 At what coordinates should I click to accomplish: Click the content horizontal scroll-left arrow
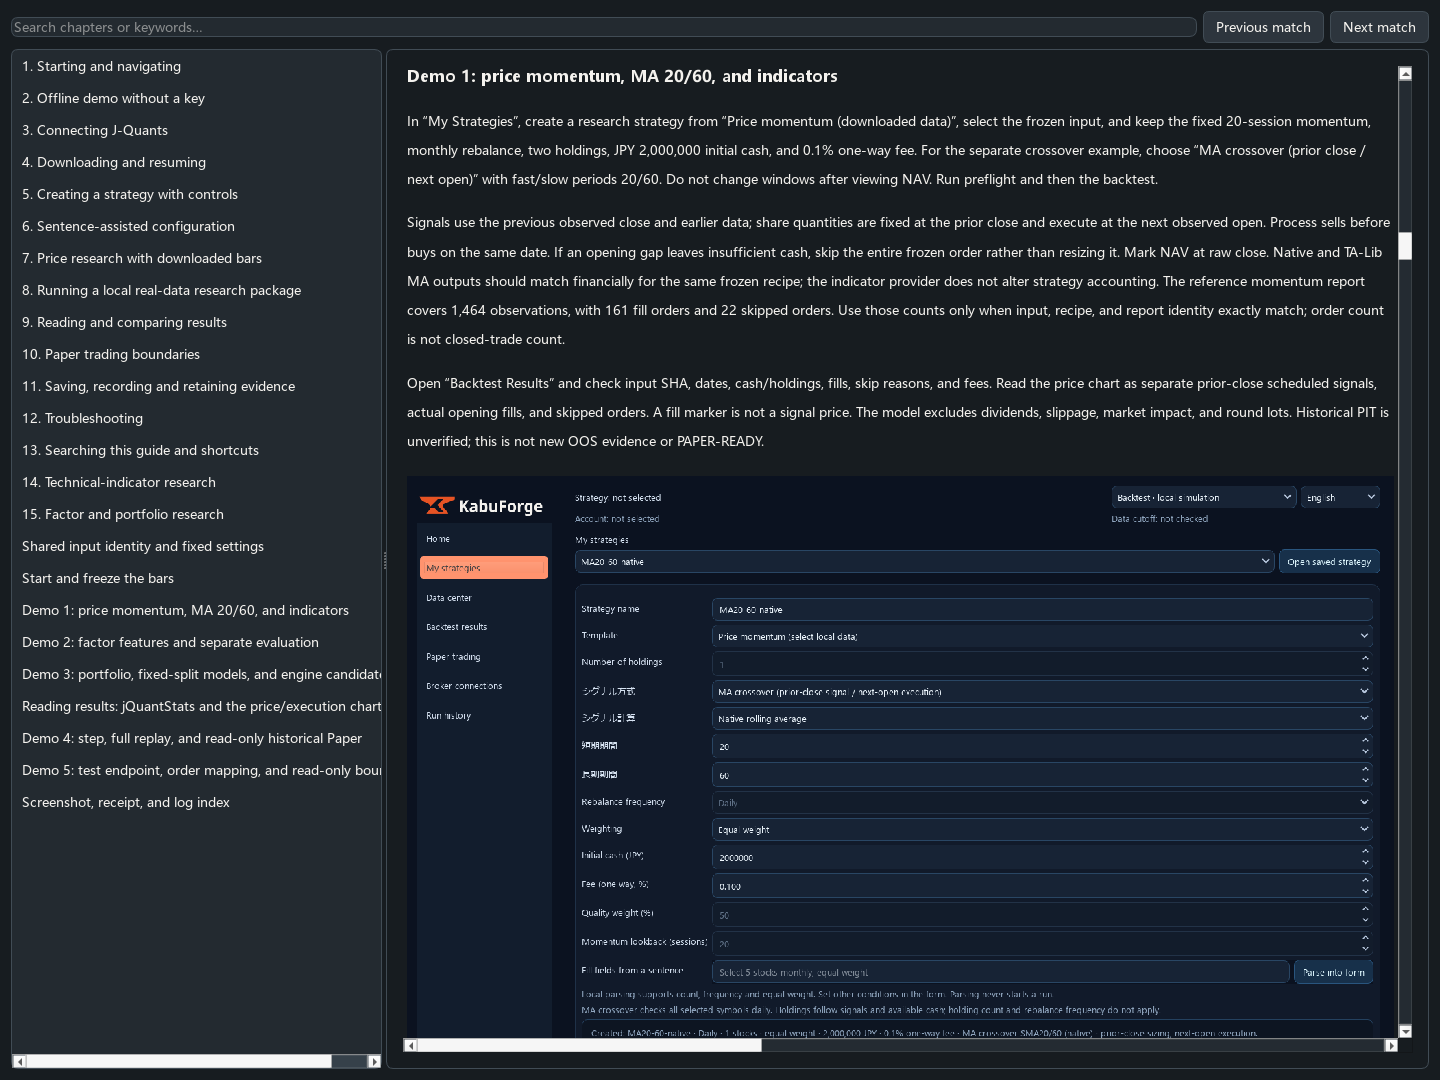pos(410,1045)
